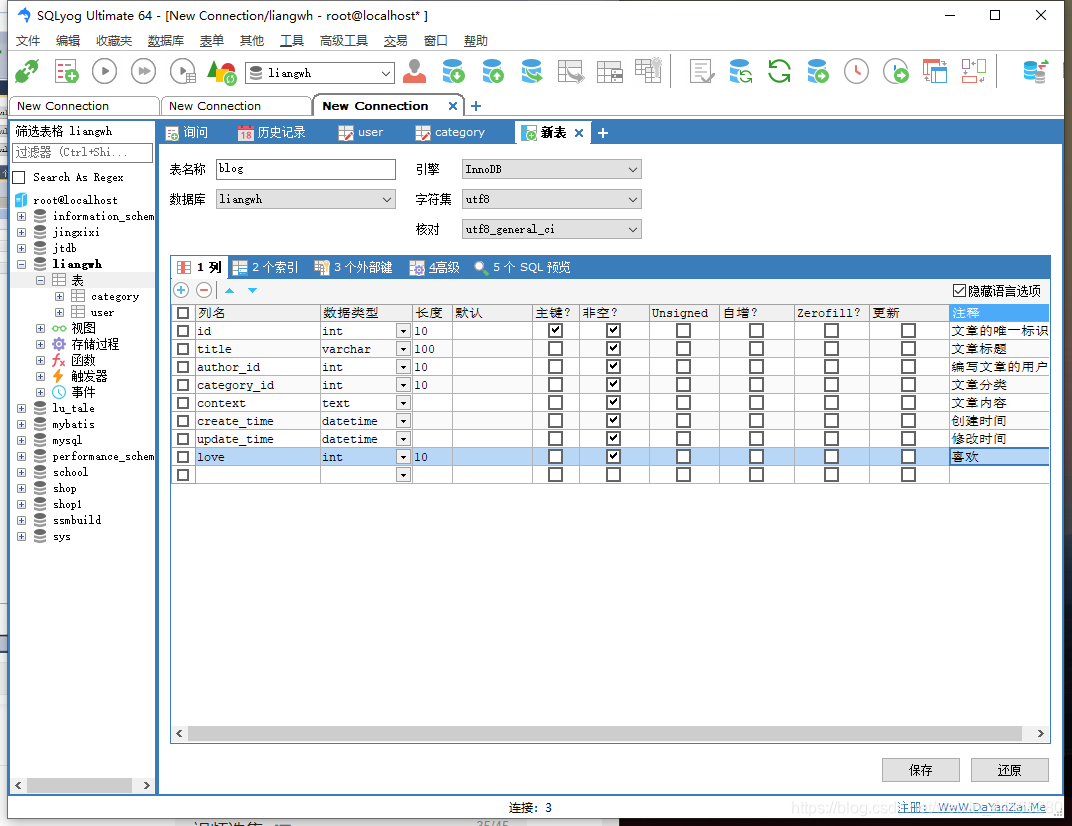Image resolution: width=1072 pixels, height=826 pixels.
Task: Open the 数据库 liangwh dropdown
Action: coord(306,200)
